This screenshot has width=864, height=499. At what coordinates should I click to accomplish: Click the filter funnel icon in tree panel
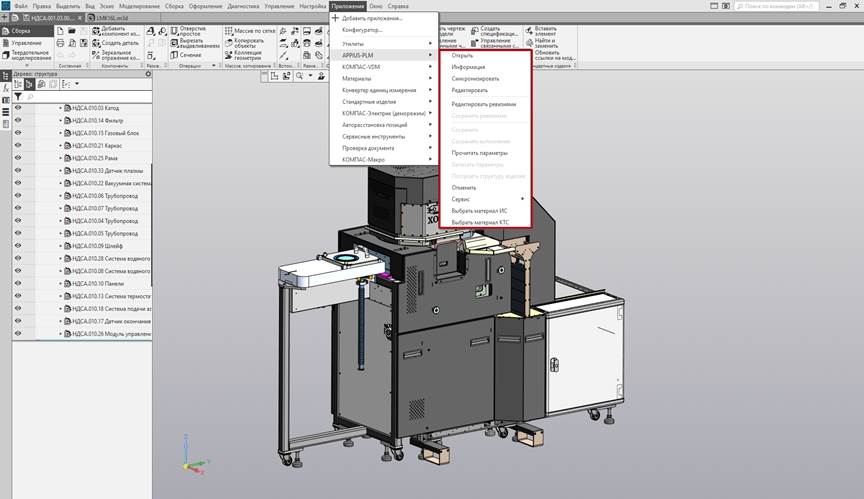pos(18,97)
